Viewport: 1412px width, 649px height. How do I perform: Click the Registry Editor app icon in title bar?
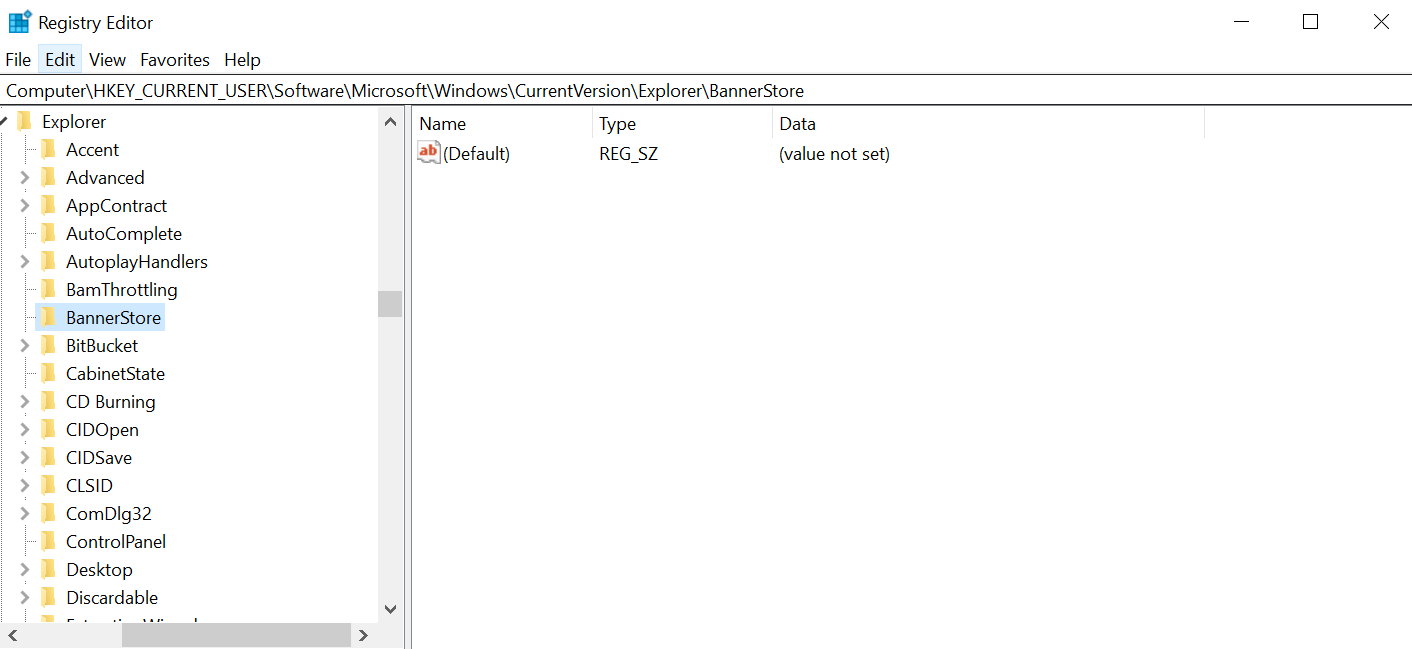[x=19, y=21]
